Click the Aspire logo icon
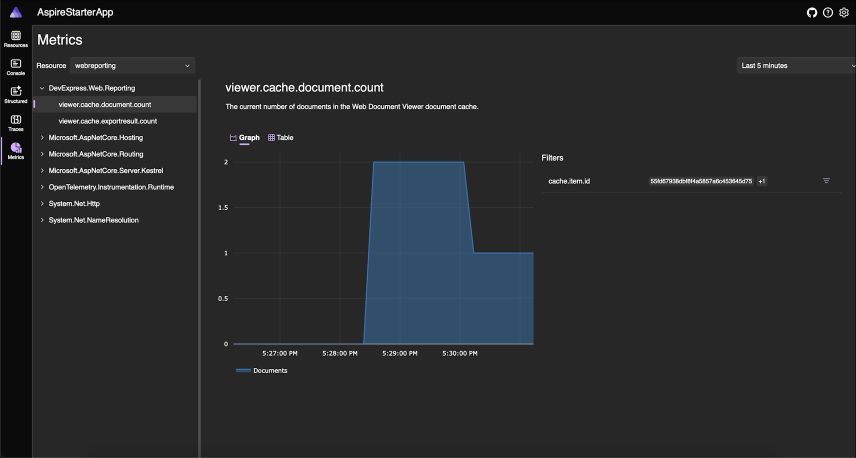The image size is (856, 458). 16,12
